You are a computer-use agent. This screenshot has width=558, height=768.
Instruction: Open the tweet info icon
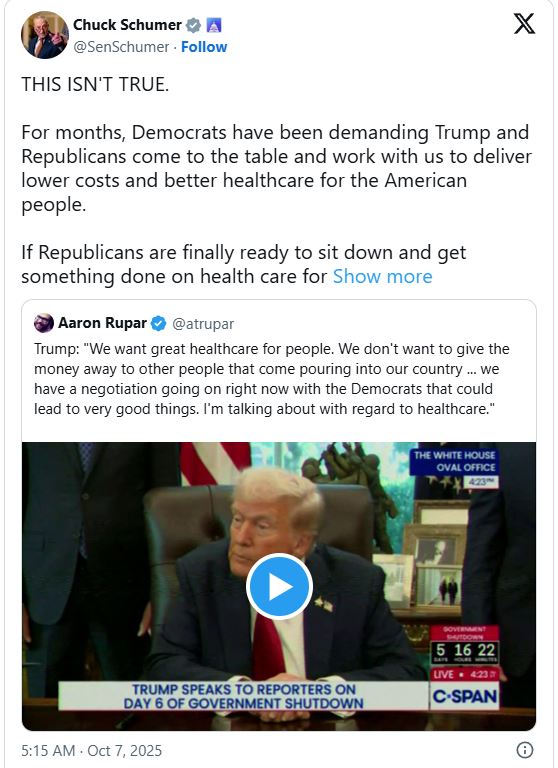[x=525, y=750]
